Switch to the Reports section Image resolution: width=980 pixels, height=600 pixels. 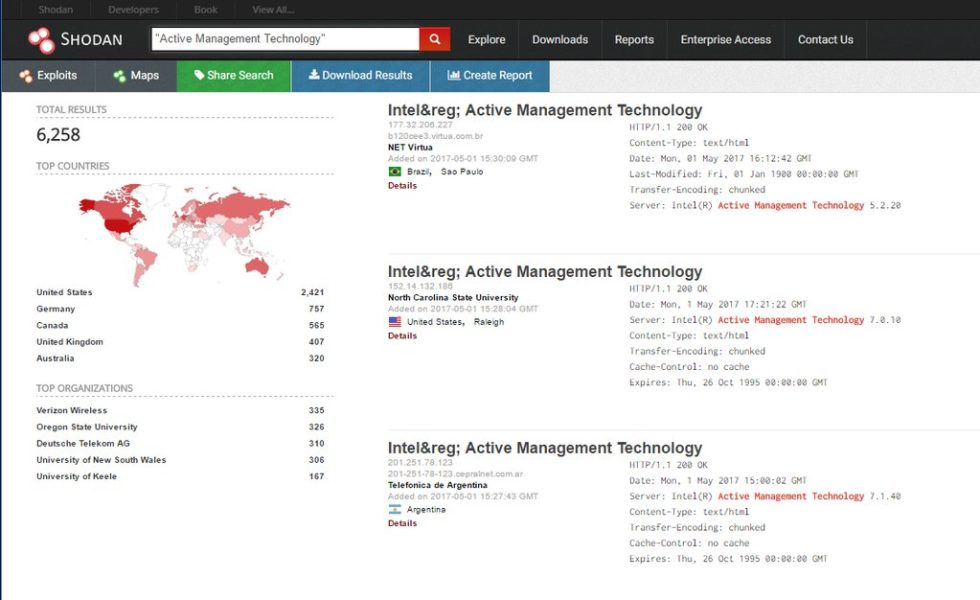(634, 39)
